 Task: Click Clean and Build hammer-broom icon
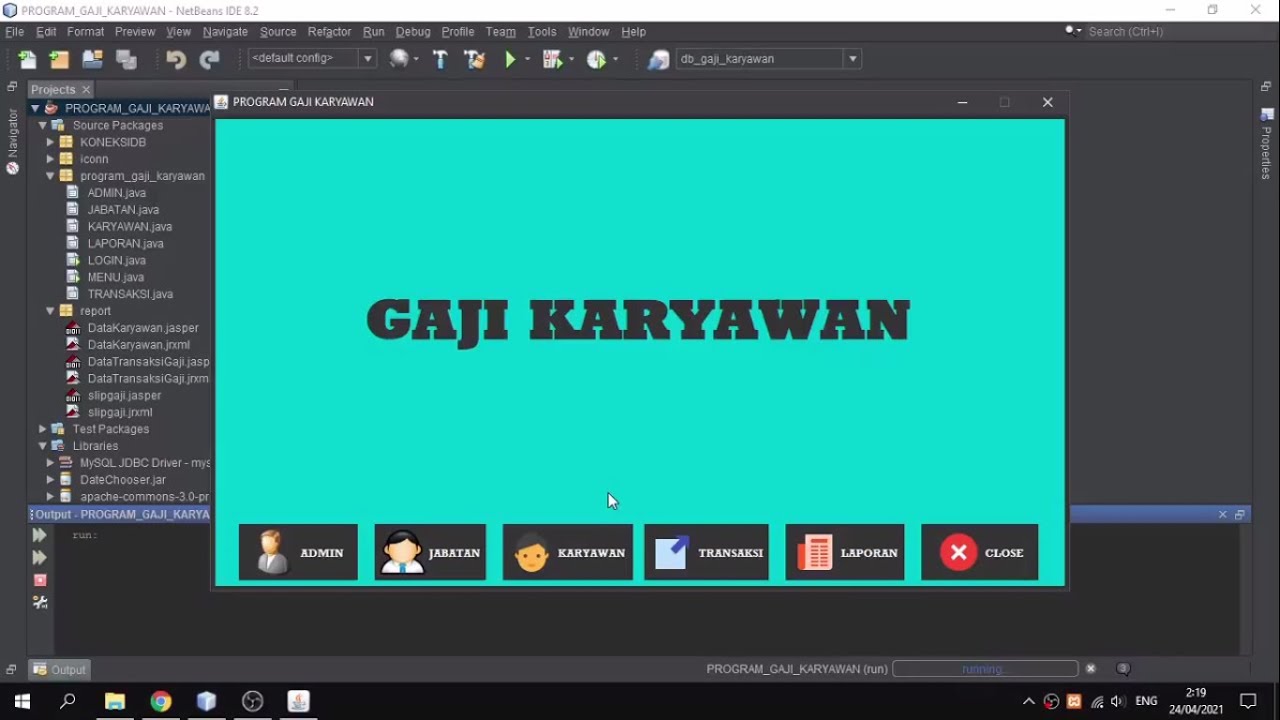pyautogui.click(x=474, y=59)
